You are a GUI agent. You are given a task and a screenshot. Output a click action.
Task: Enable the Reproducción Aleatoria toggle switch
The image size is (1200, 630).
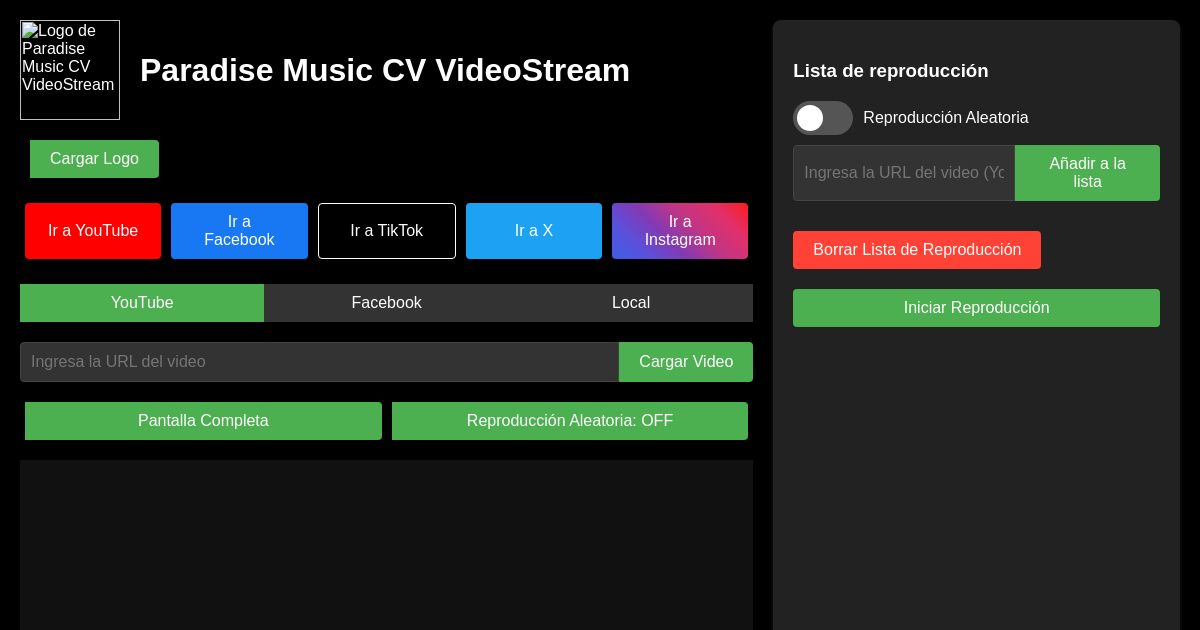tap(823, 118)
